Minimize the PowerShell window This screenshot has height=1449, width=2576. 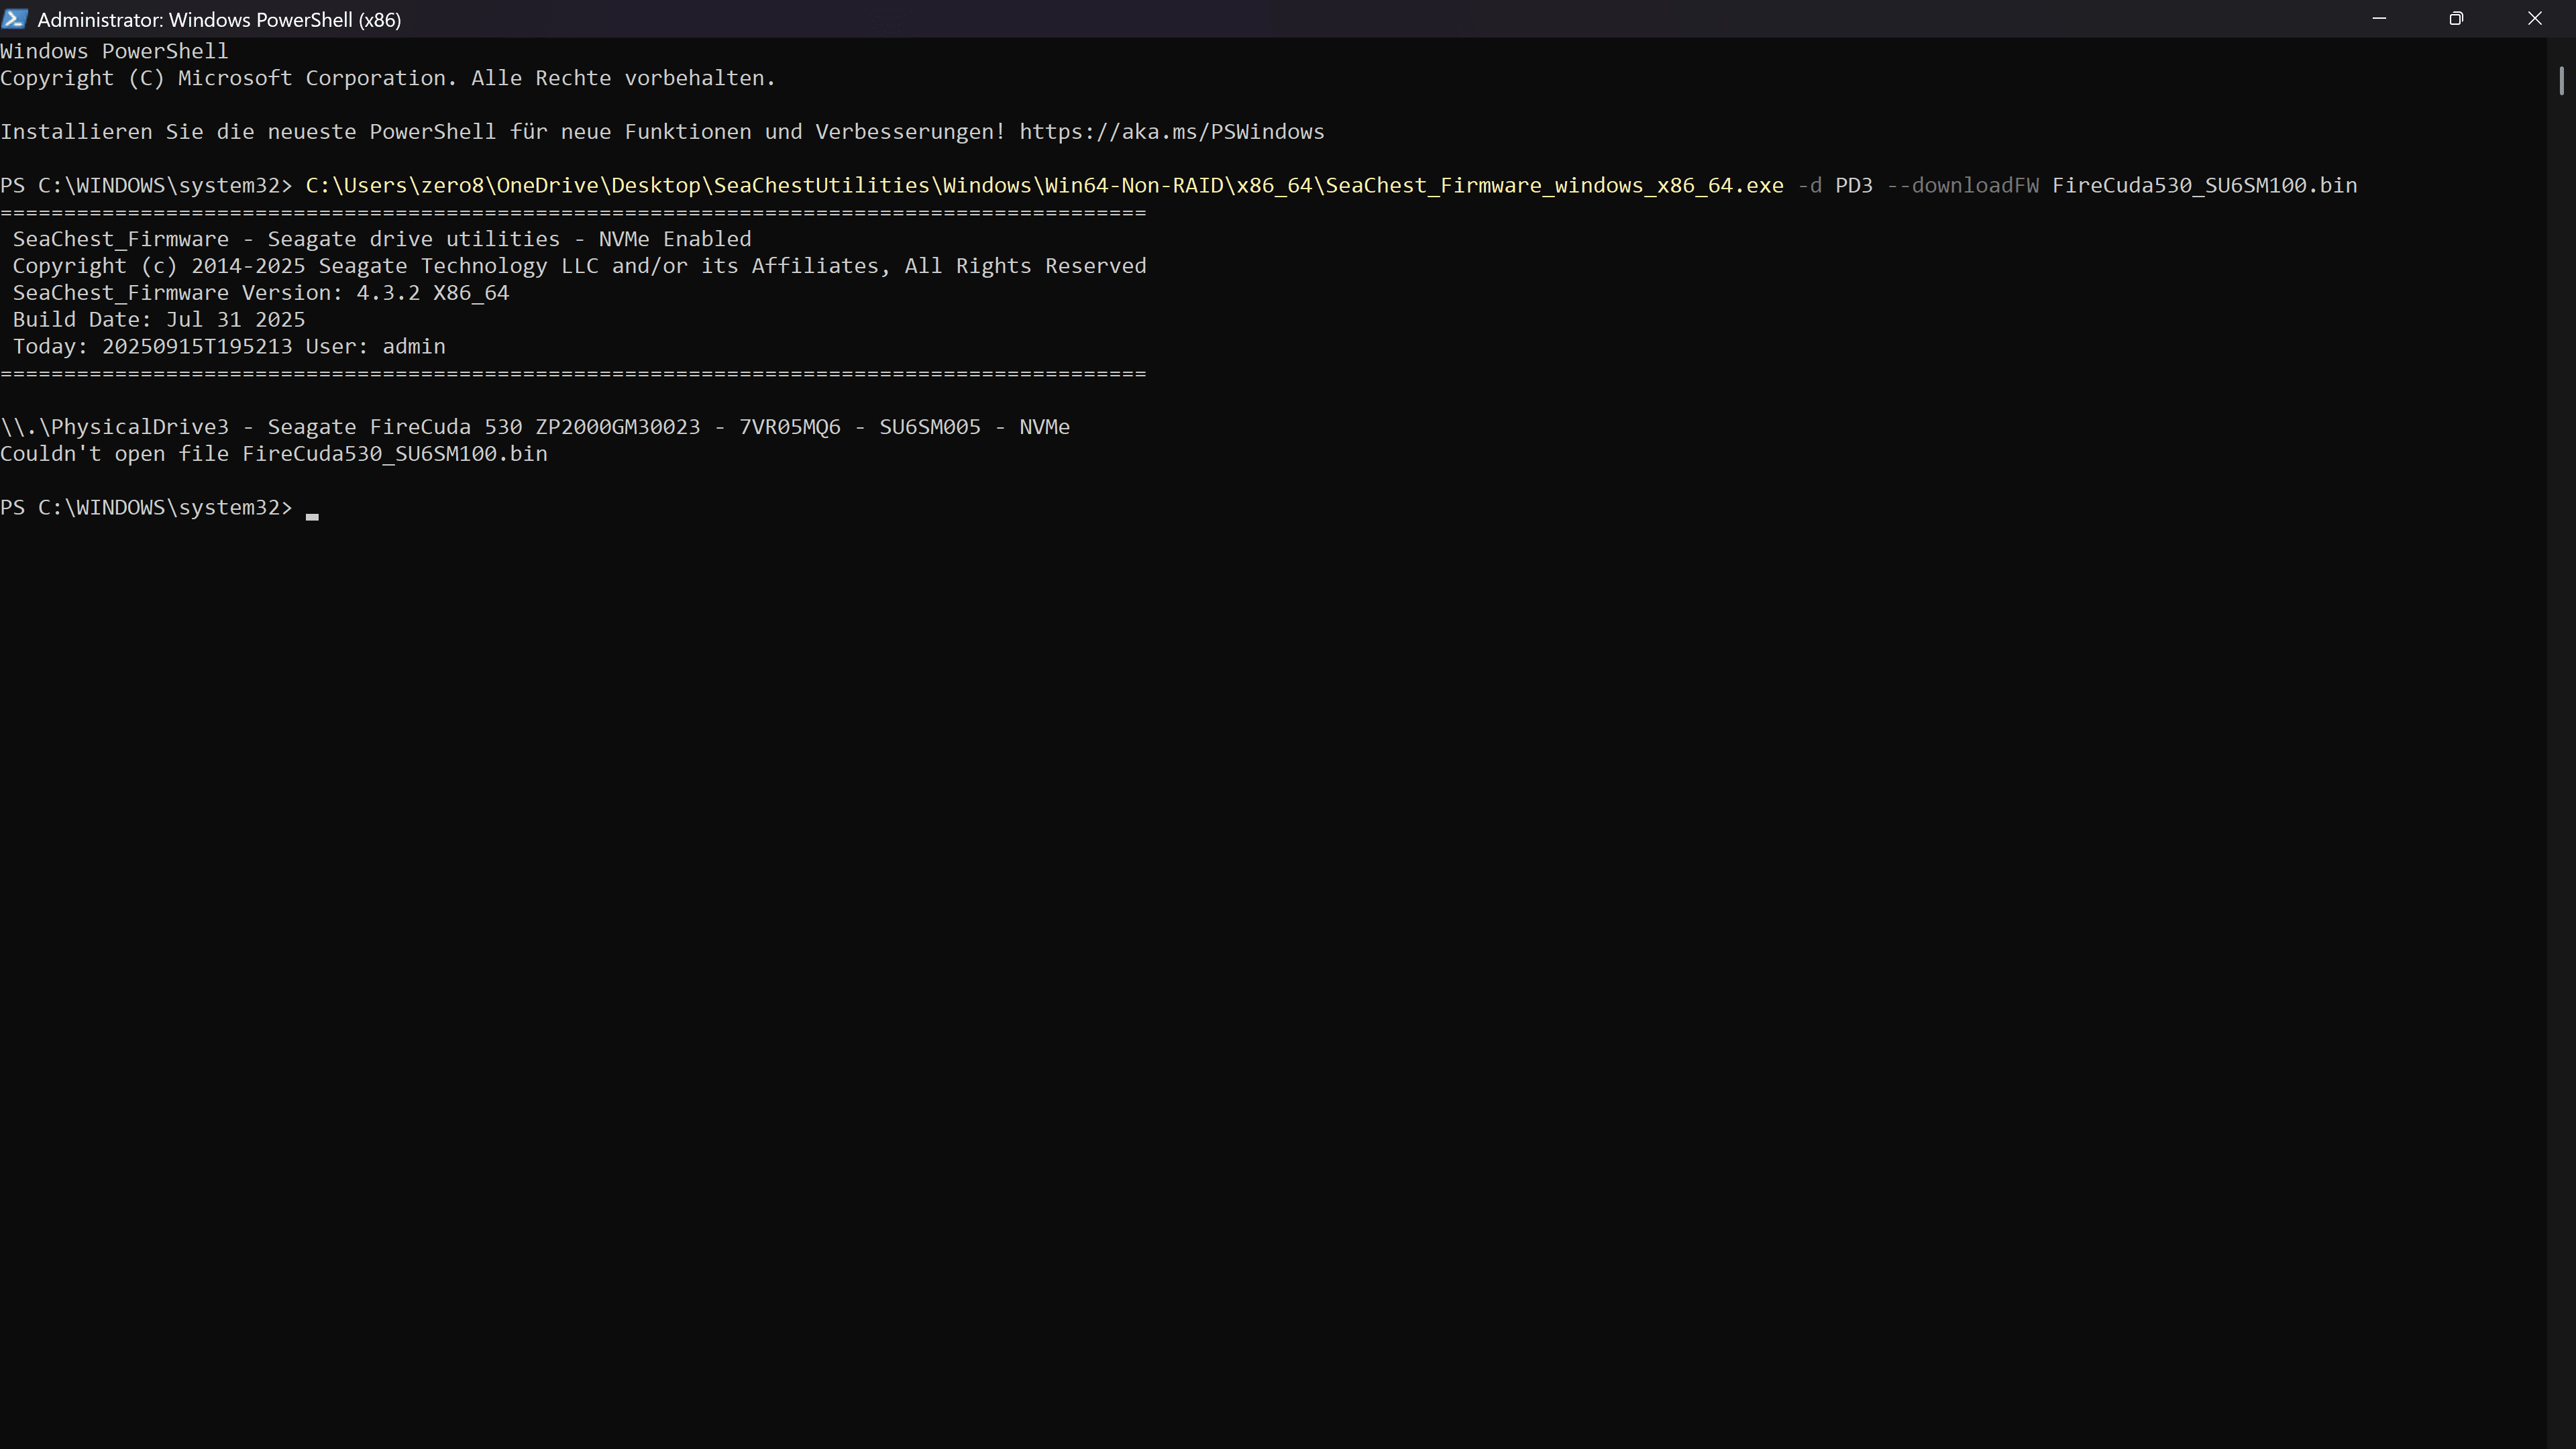click(2379, 19)
